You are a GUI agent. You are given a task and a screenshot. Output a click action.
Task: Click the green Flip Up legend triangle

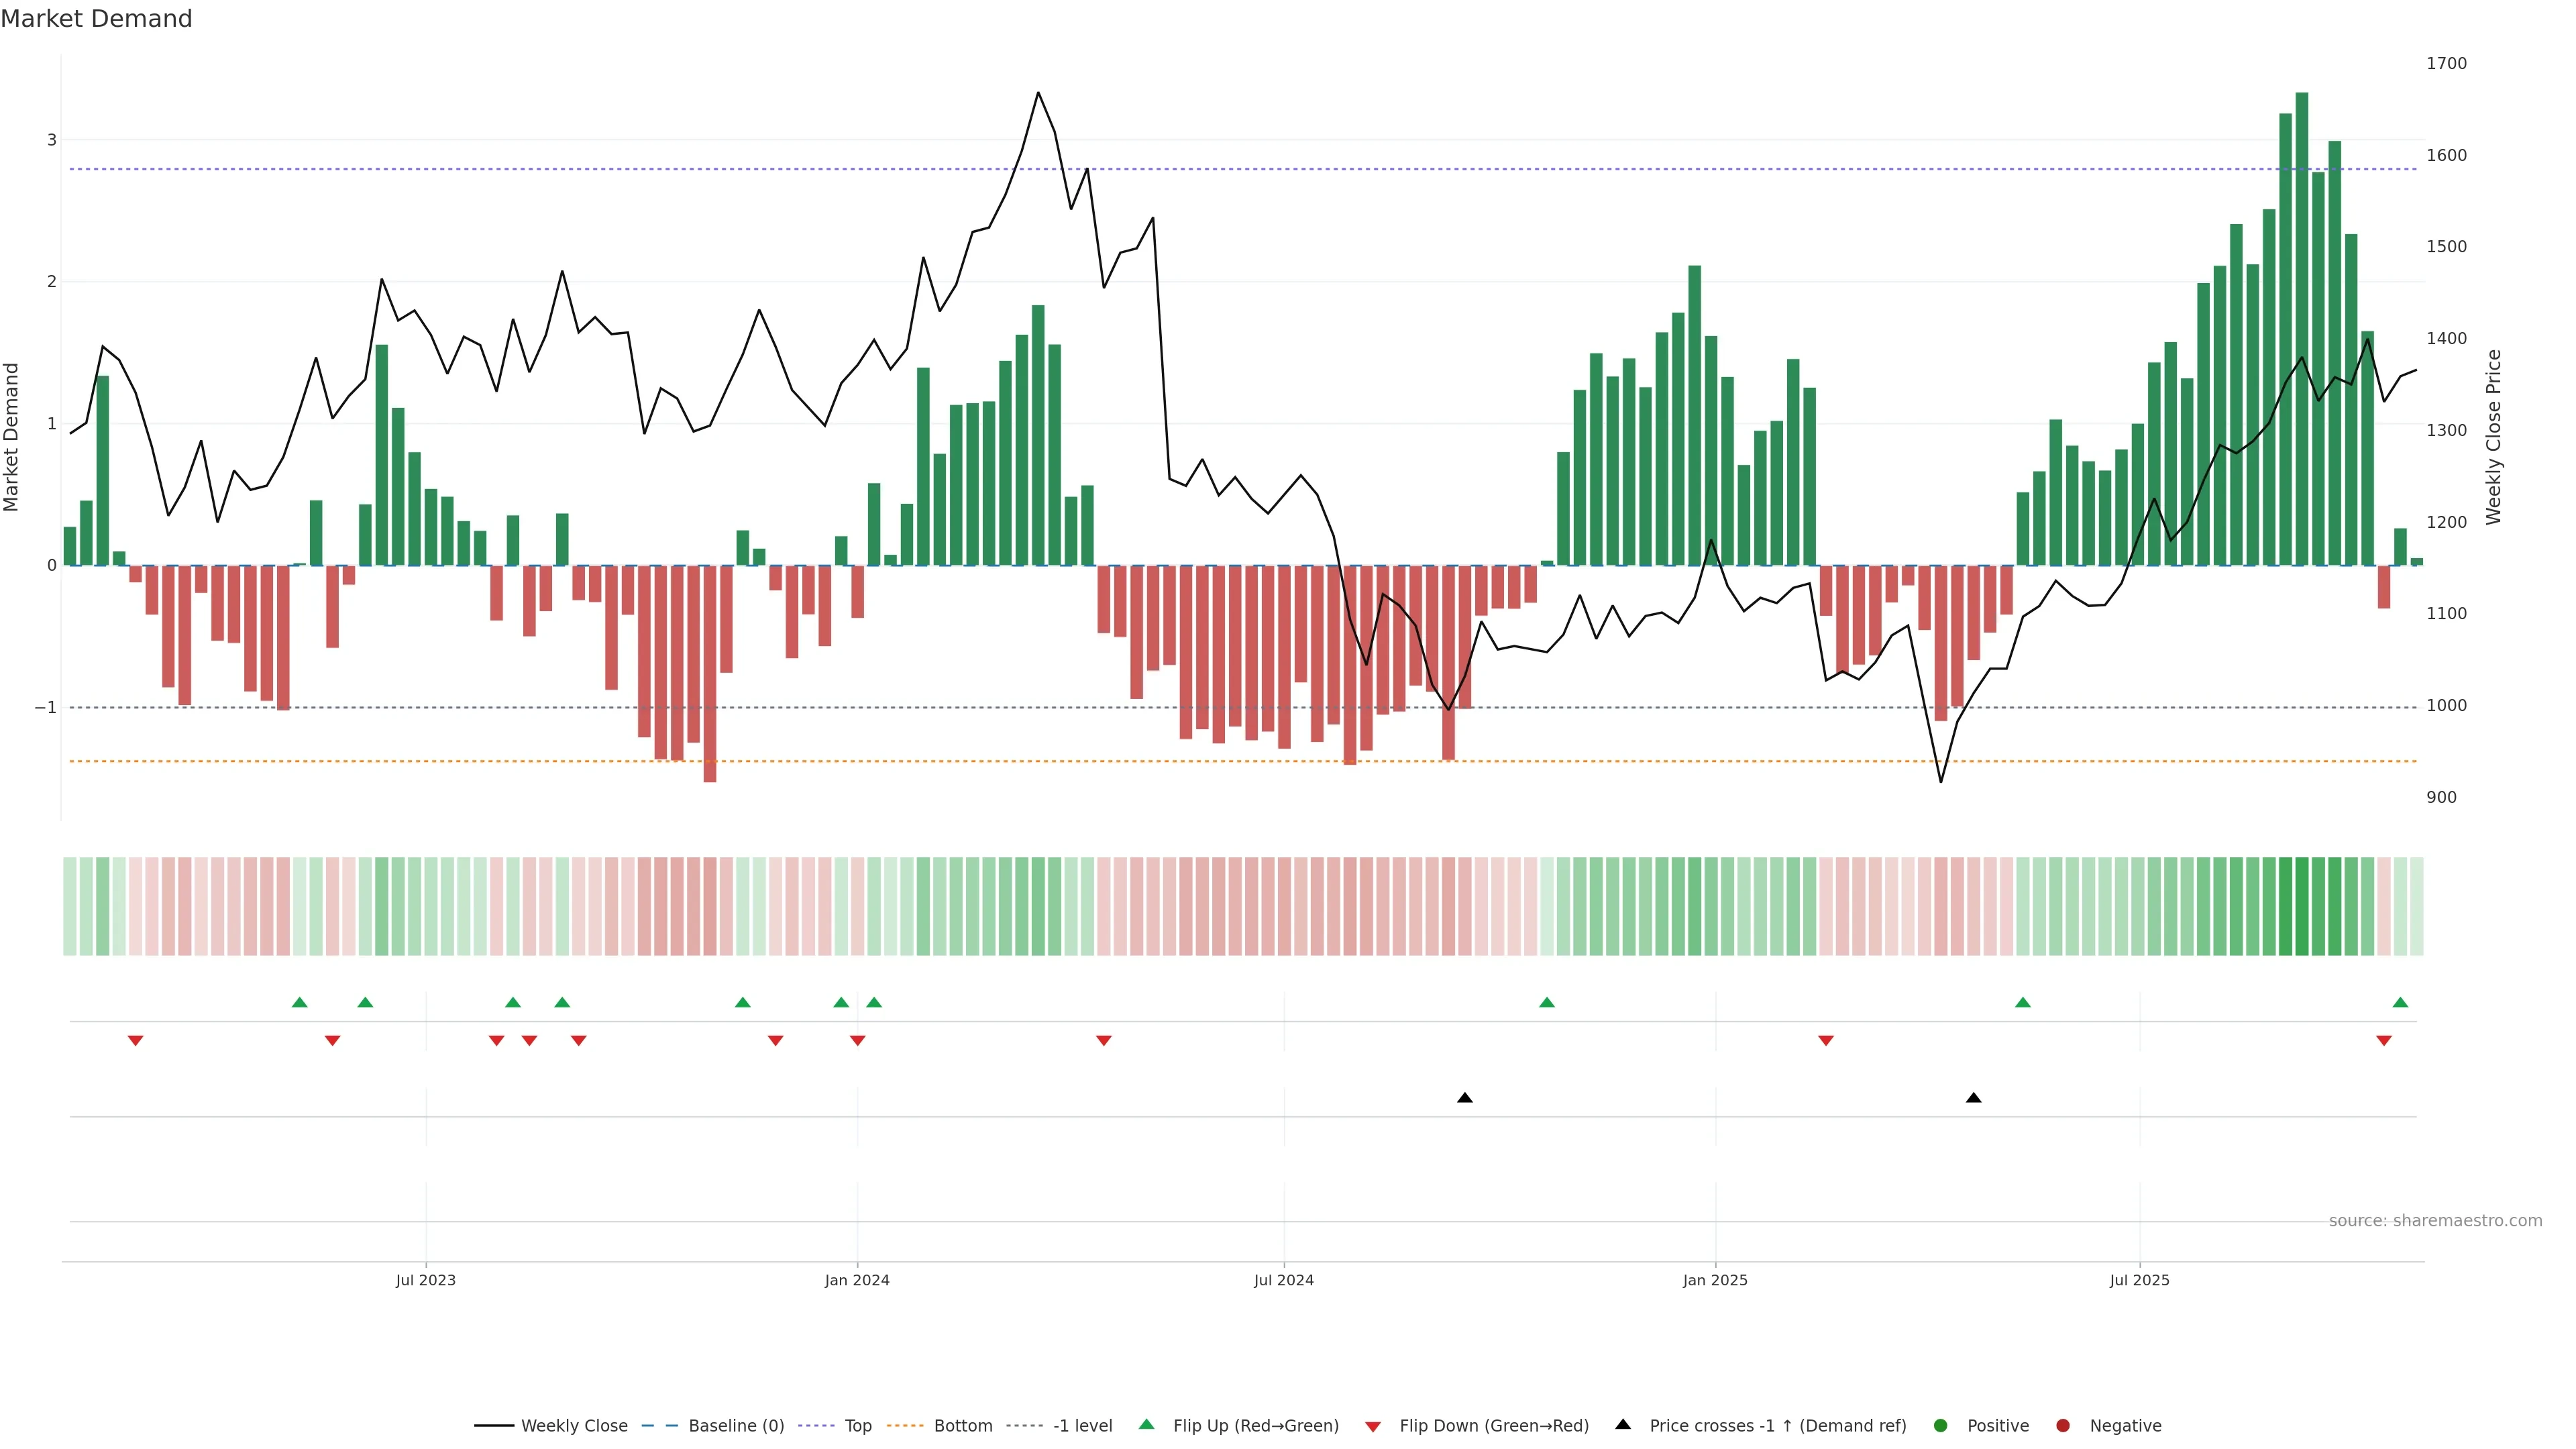pos(1146,1424)
